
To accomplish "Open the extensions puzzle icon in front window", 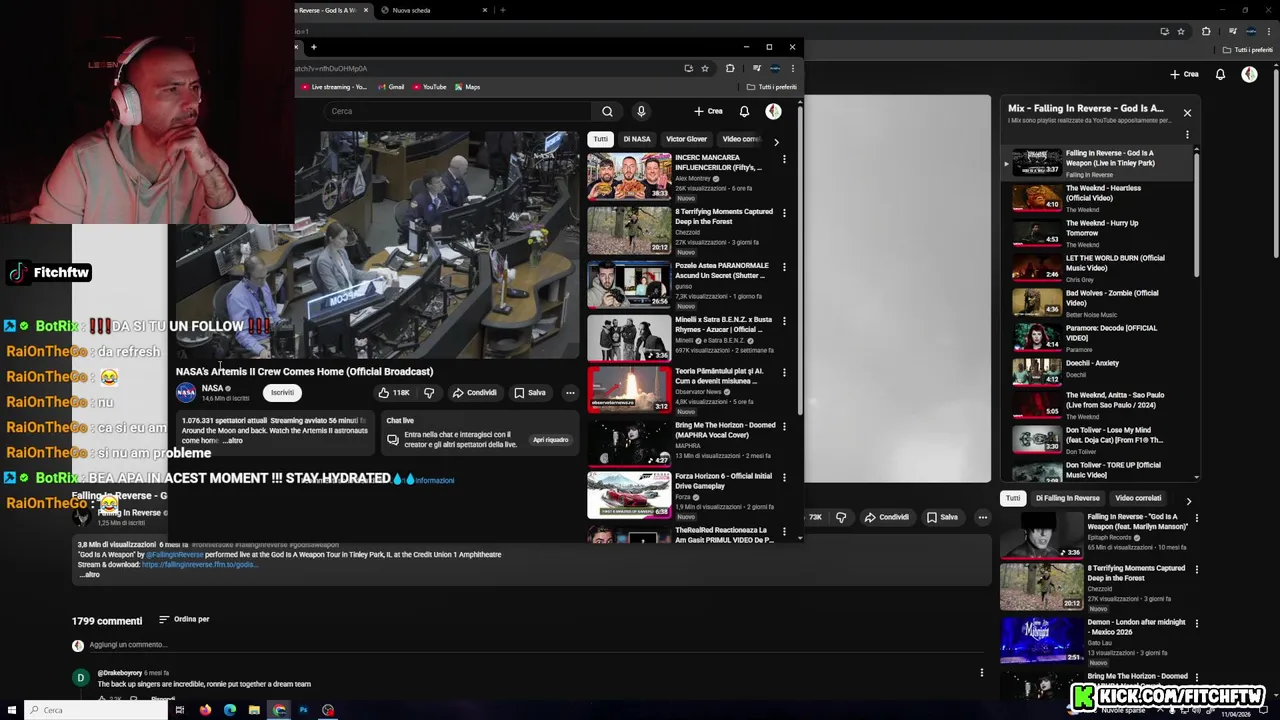I will click(x=730, y=68).
